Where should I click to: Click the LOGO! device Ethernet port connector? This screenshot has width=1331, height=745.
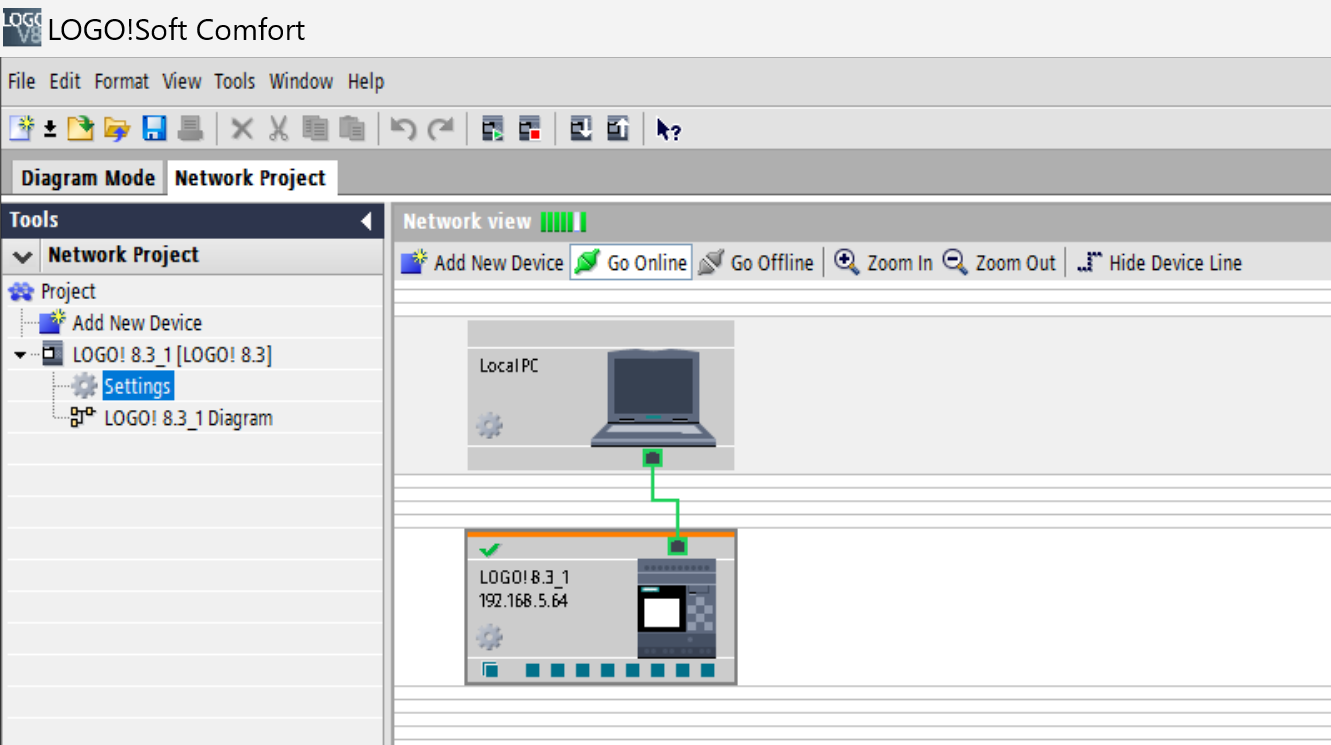[x=678, y=546]
